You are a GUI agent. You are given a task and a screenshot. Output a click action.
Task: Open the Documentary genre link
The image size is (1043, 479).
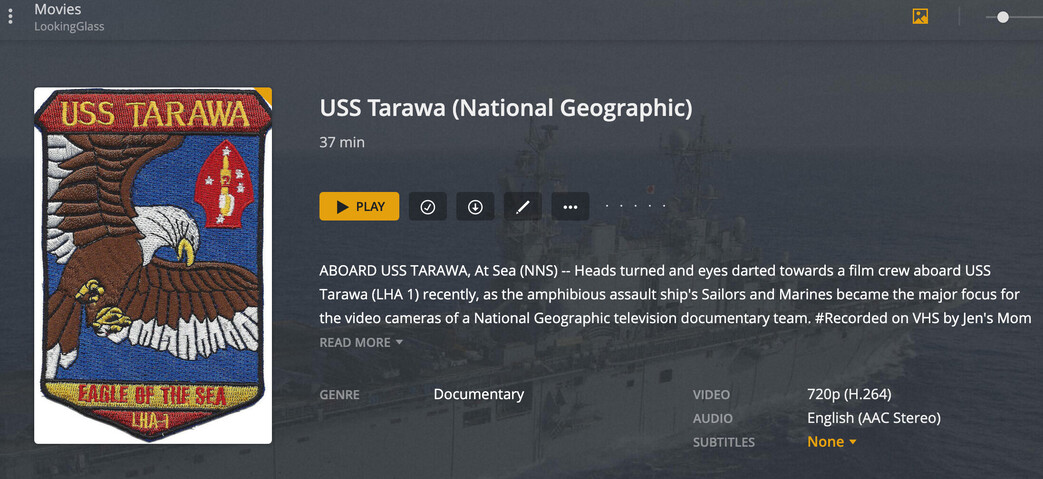pyautogui.click(x=479, y=394)
